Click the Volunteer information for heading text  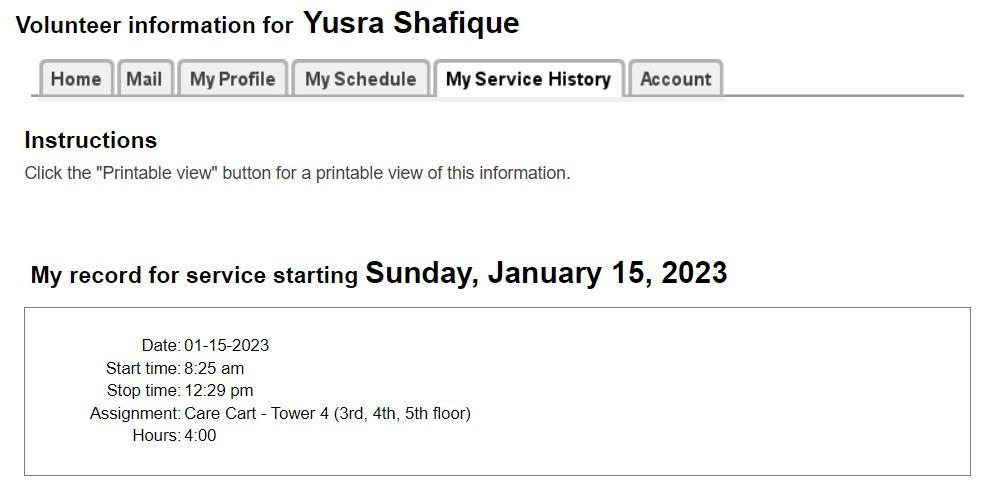click(154, 25)
